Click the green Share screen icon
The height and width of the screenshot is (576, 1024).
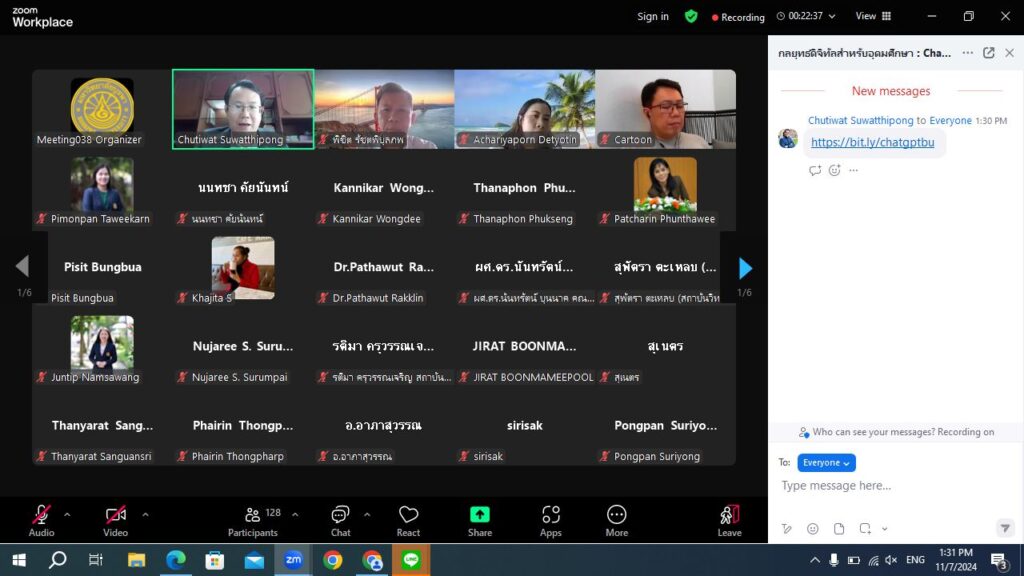480,516
